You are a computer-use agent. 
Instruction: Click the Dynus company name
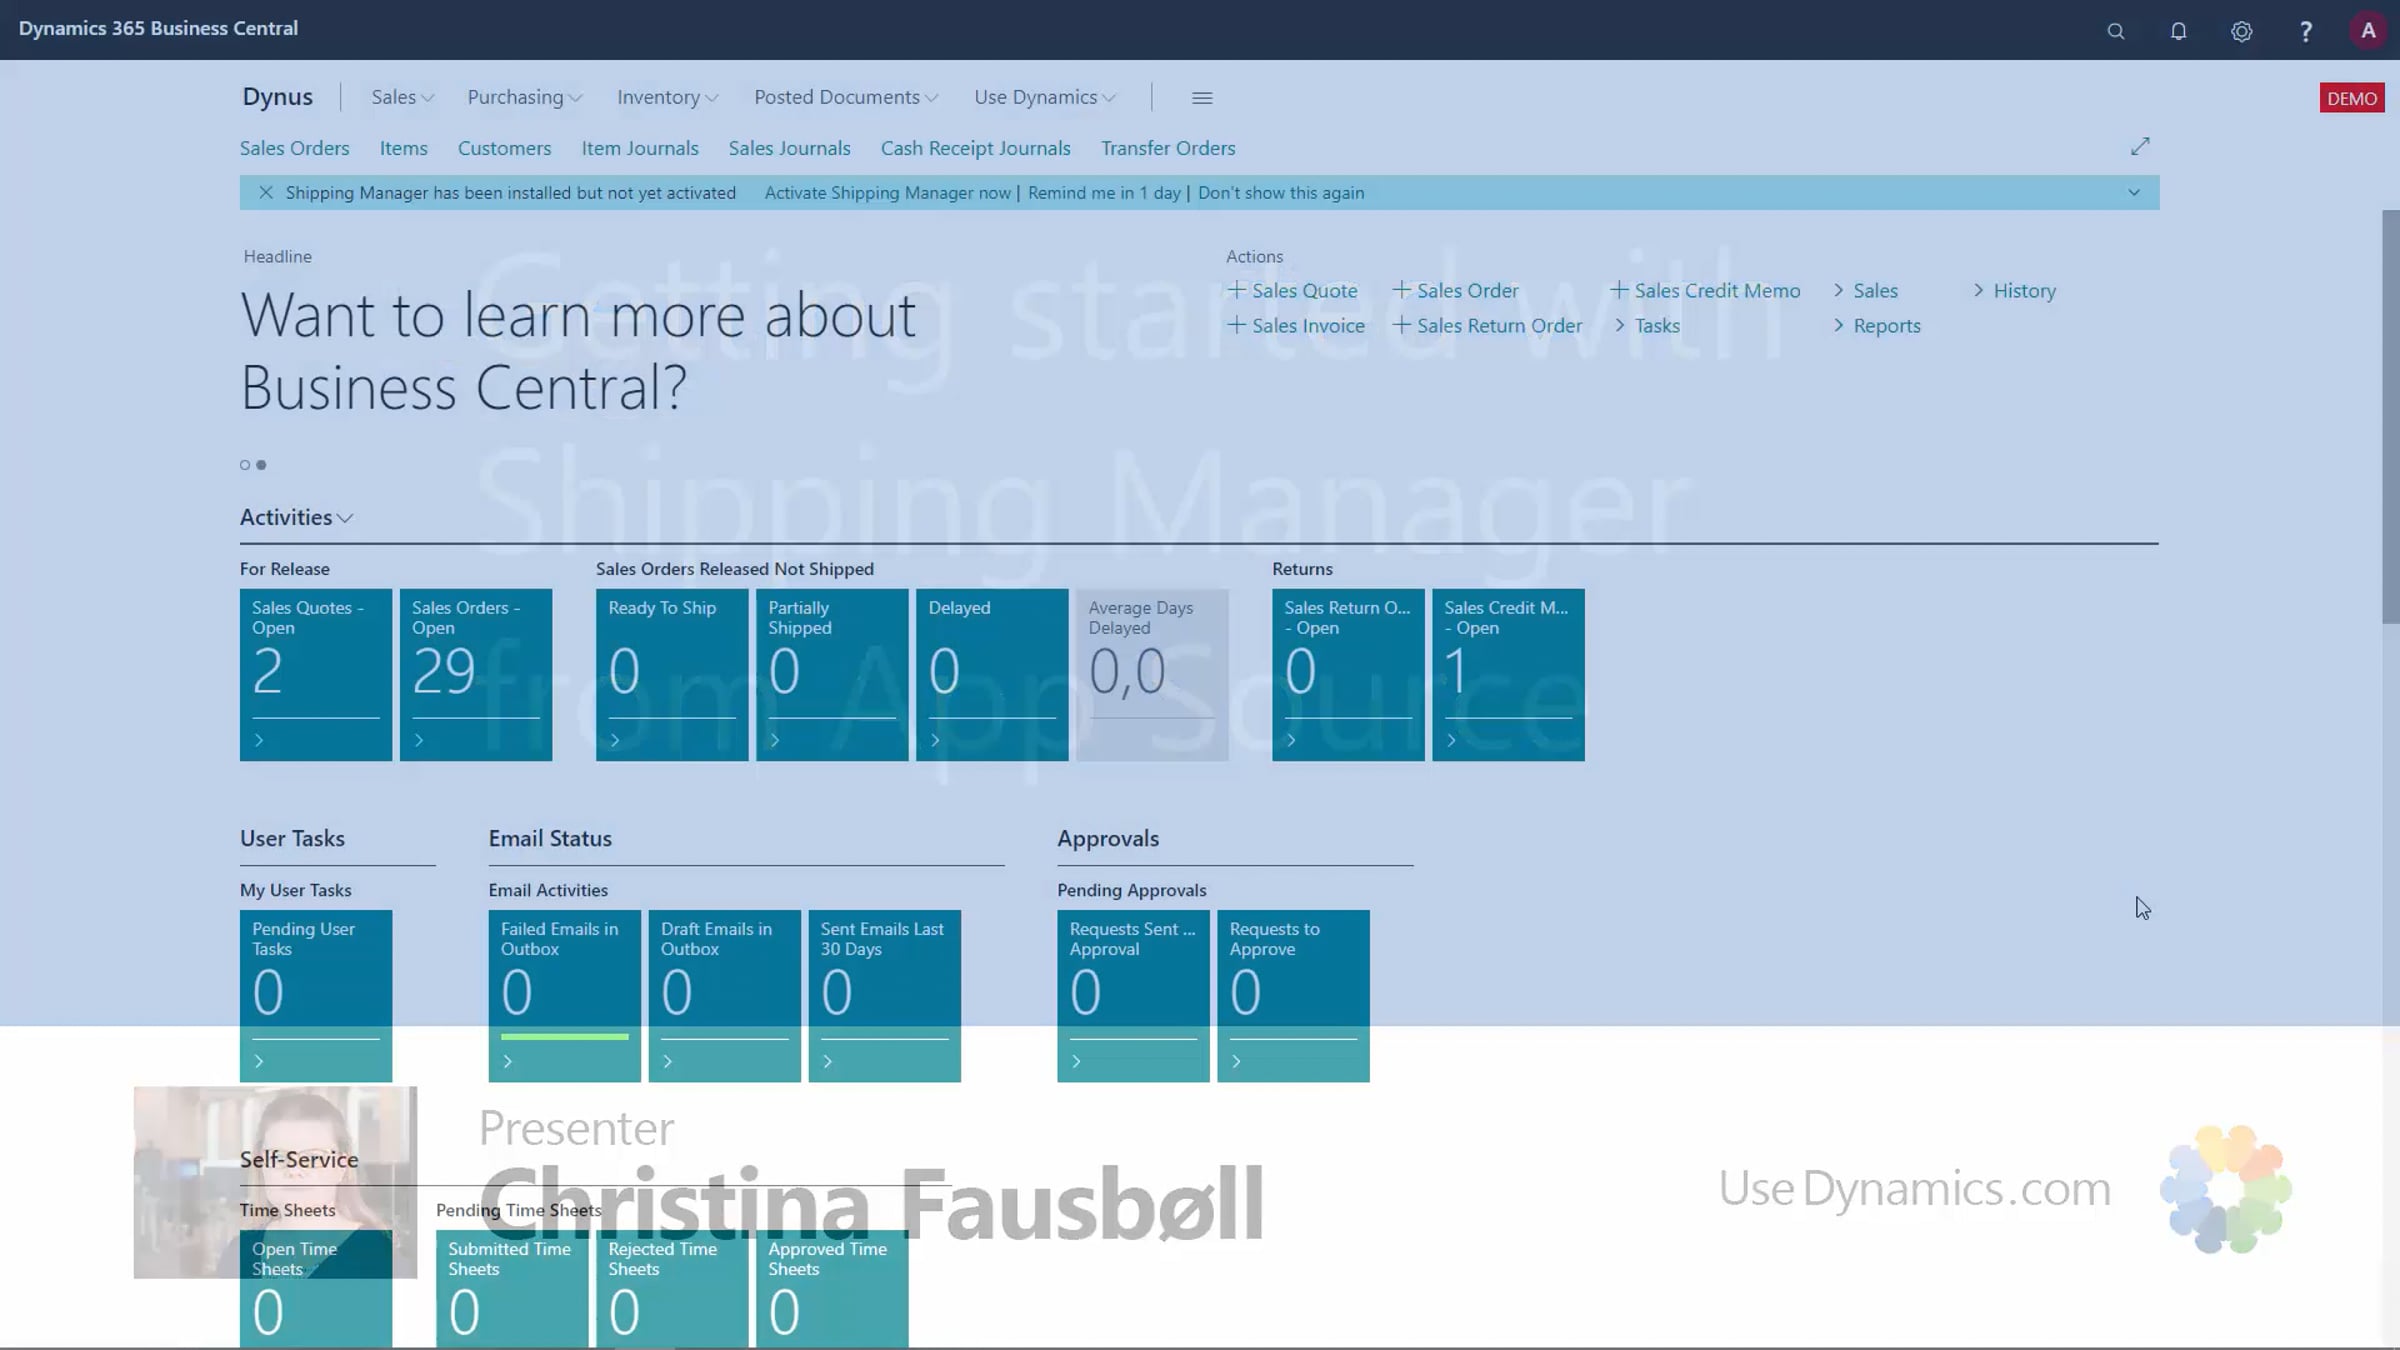pyautogui.click(x=277, y=97)
